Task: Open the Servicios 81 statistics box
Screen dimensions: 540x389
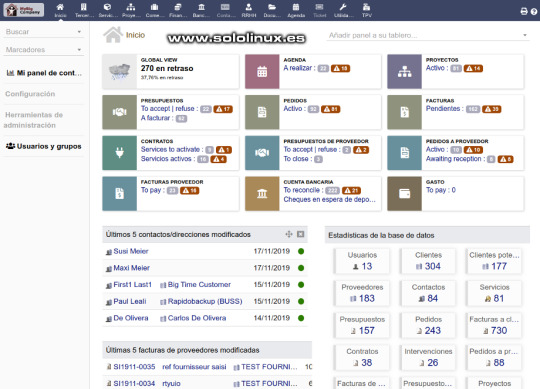Action: (494, 293)
